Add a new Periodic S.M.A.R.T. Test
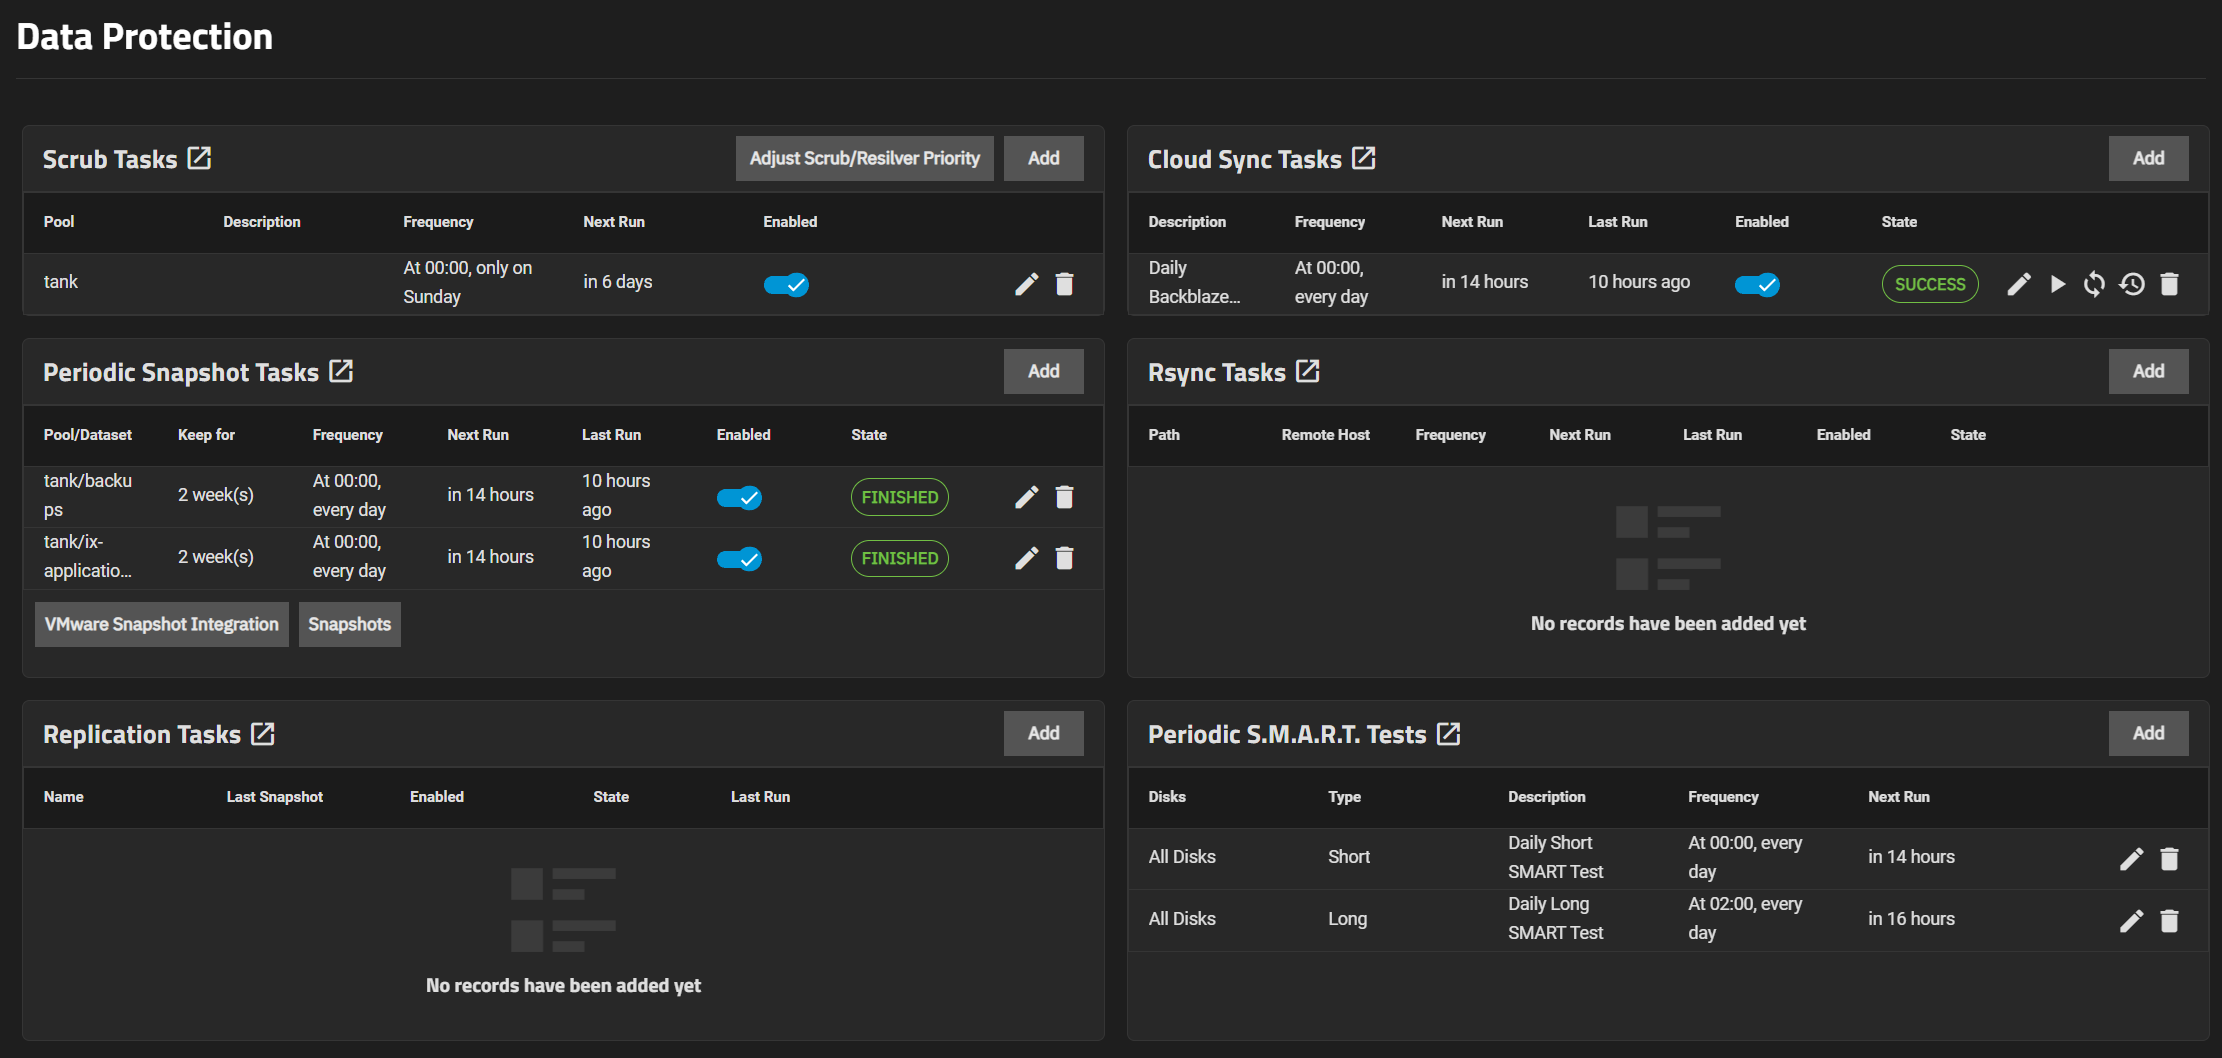Image resolution: width=2222 pixels, height=1058 pixels. (2149, 733)
